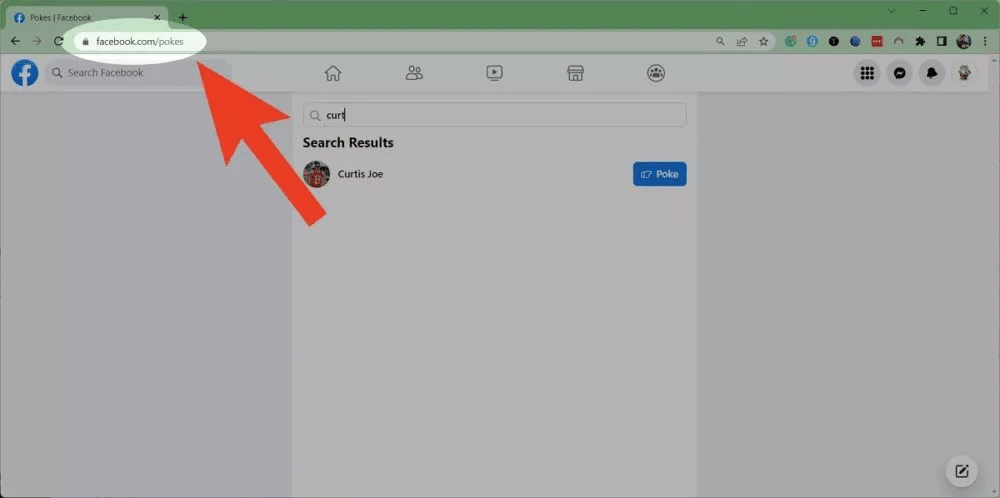Click the Poke button for Curtis Joe

(x=659, y=174)
